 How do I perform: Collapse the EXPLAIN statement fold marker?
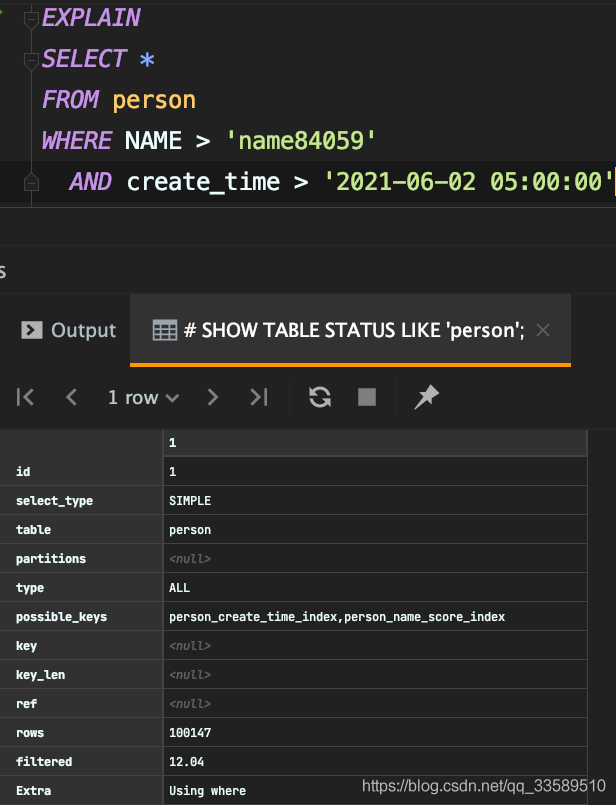point(30,19)
